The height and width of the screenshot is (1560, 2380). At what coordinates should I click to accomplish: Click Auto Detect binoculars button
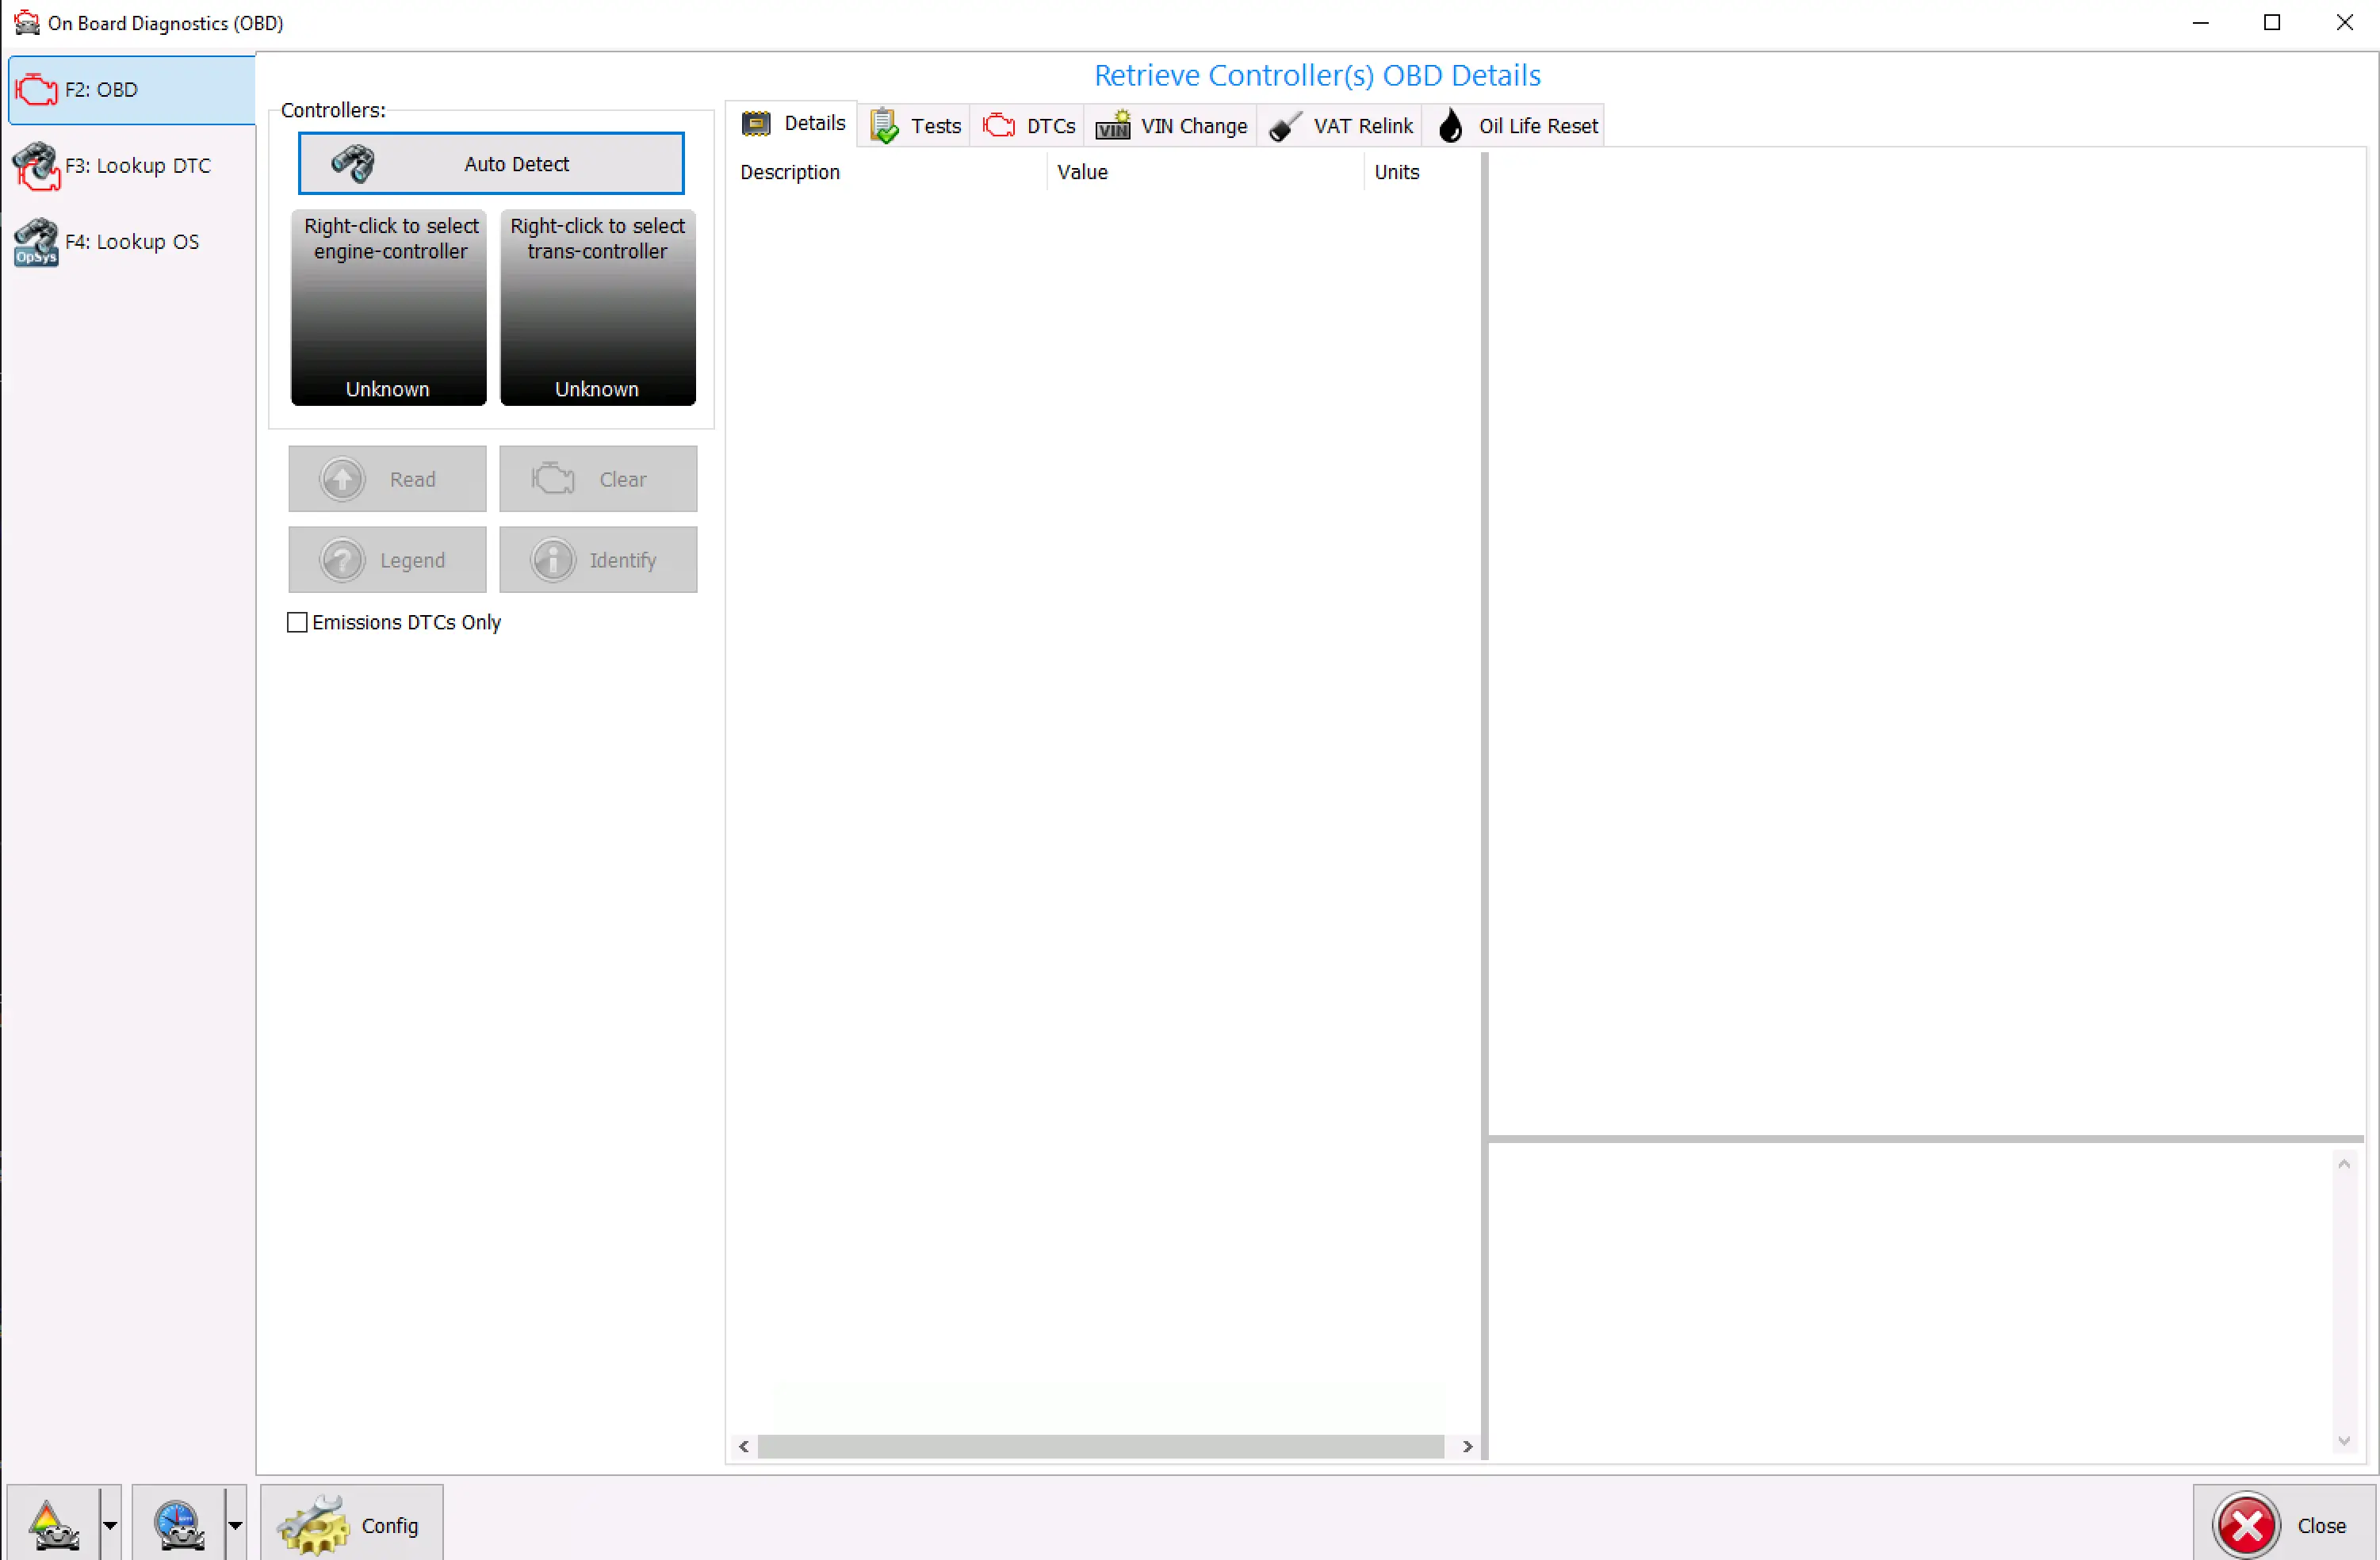coord(491,164)
